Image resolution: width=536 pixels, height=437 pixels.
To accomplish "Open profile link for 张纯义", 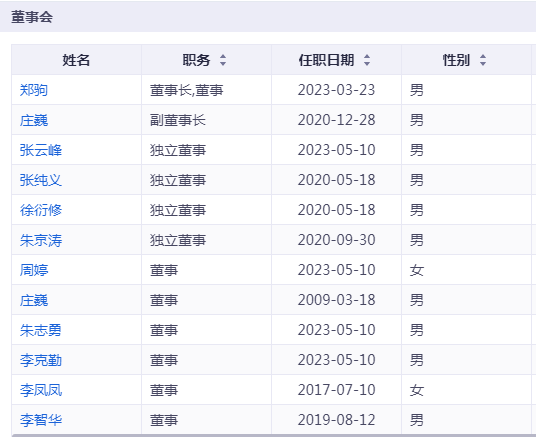I will pyautogui.click(x=41, y=180).
